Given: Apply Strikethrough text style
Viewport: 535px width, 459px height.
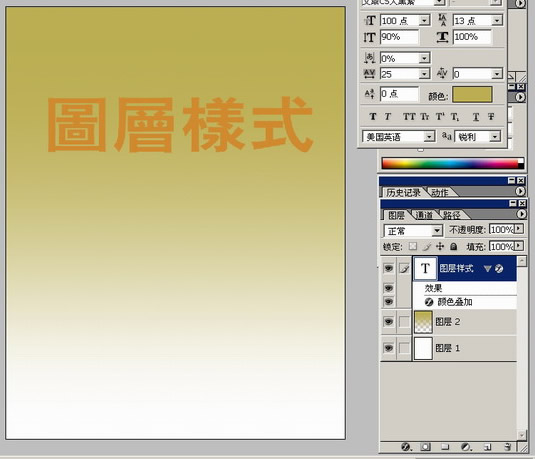Looking at the screenshot, I should [x=491, y=117].
